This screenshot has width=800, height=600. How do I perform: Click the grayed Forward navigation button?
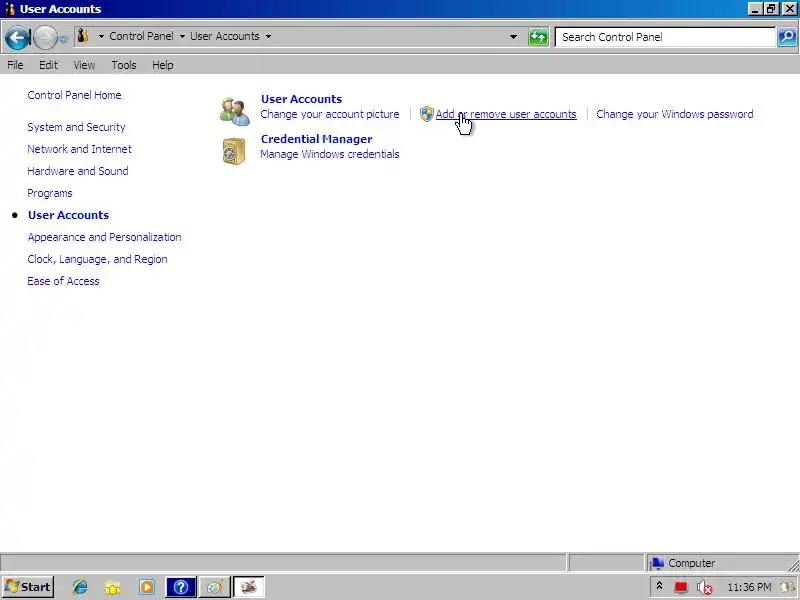coord(44,37)
